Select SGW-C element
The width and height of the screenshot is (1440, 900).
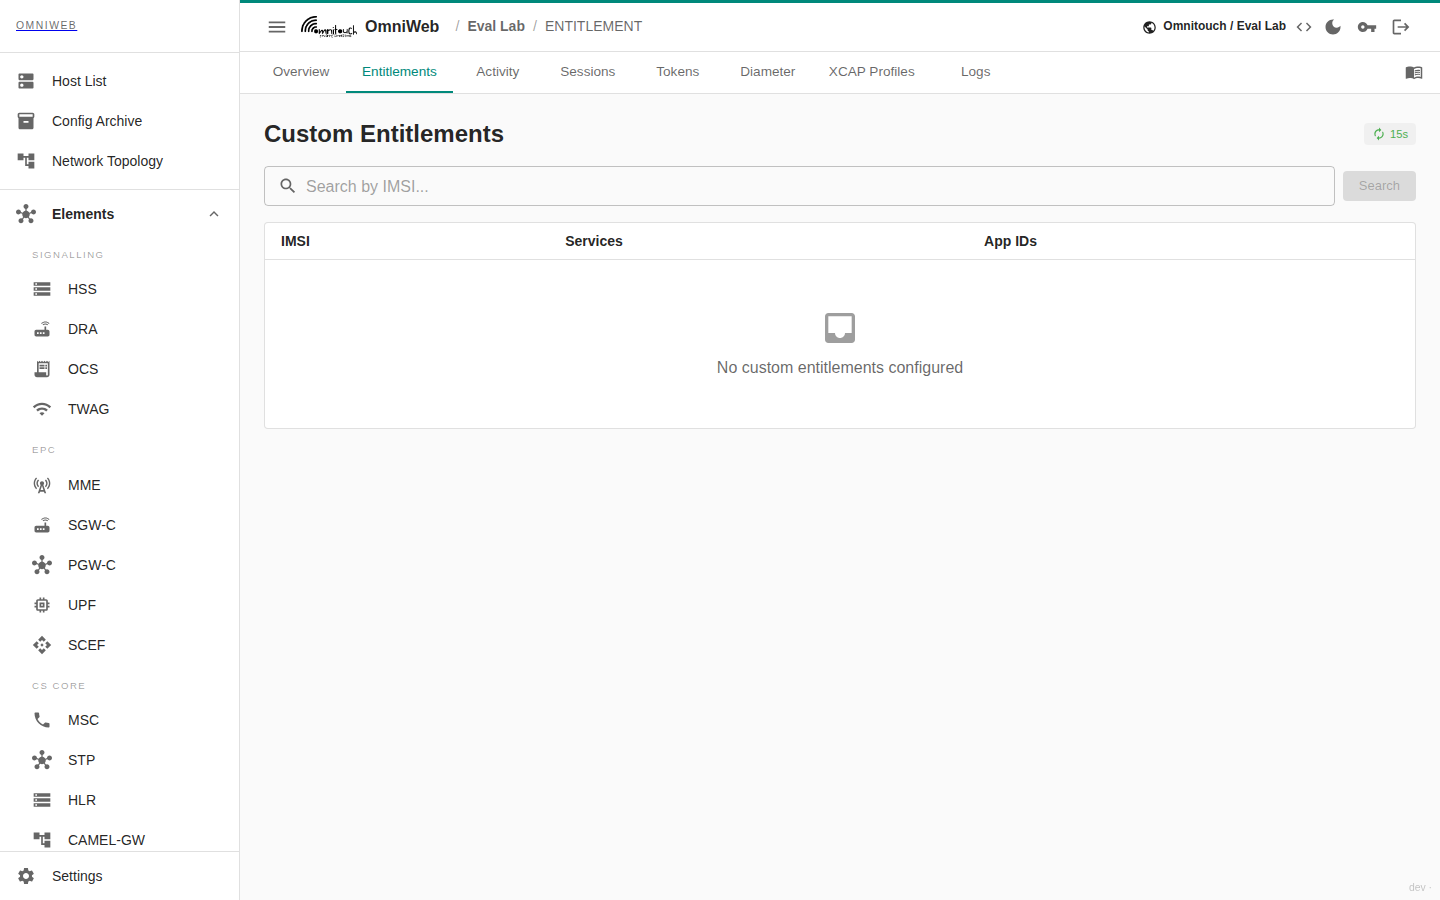[x=120, y=525]
